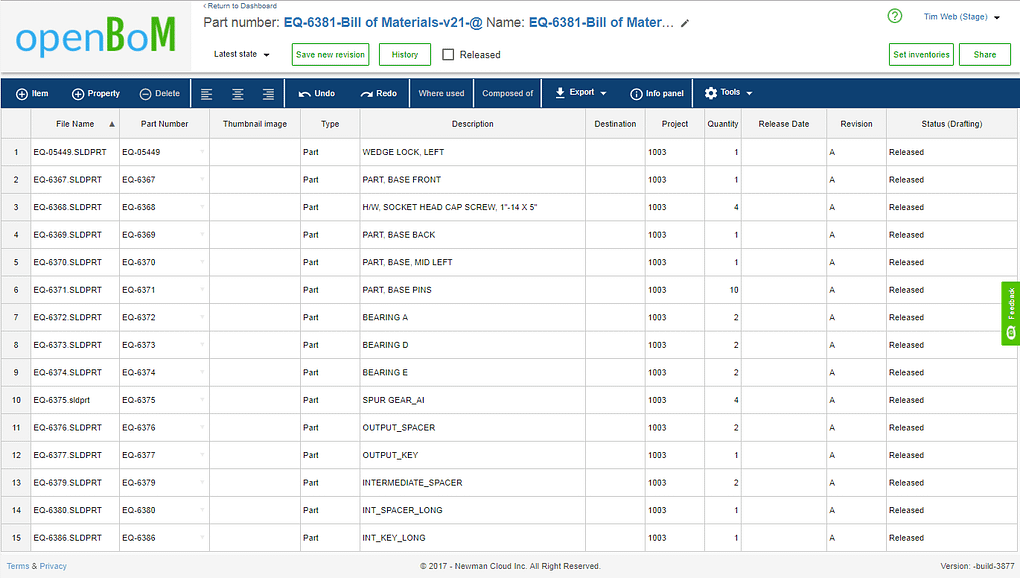Click the add Item plus icon
Viewport: 1020px width, 578px height.
click(21, 94)
